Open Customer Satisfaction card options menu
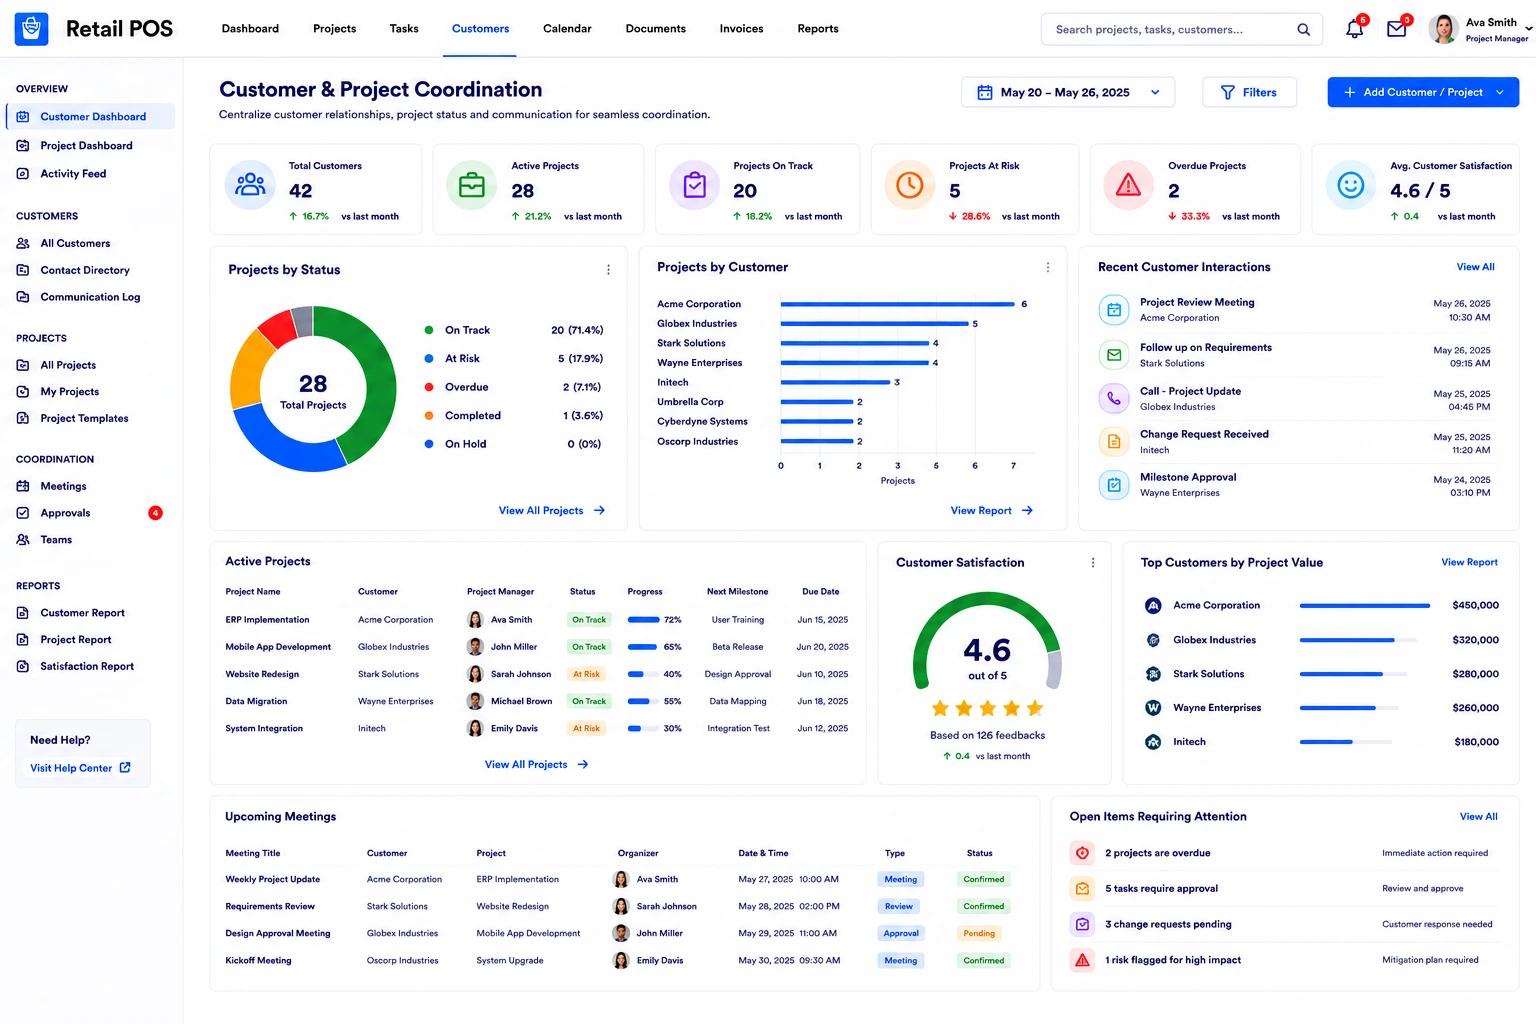The width and height of the screenshot is (1536, 1024). tap(1092, 563)
